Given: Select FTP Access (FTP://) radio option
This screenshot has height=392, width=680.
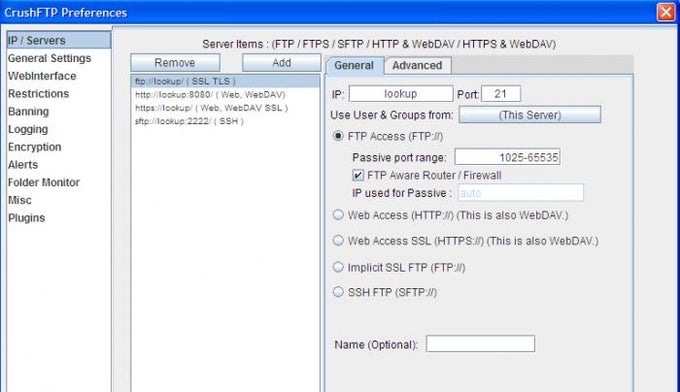Looking at the screenshot, I should coord(338,136).
